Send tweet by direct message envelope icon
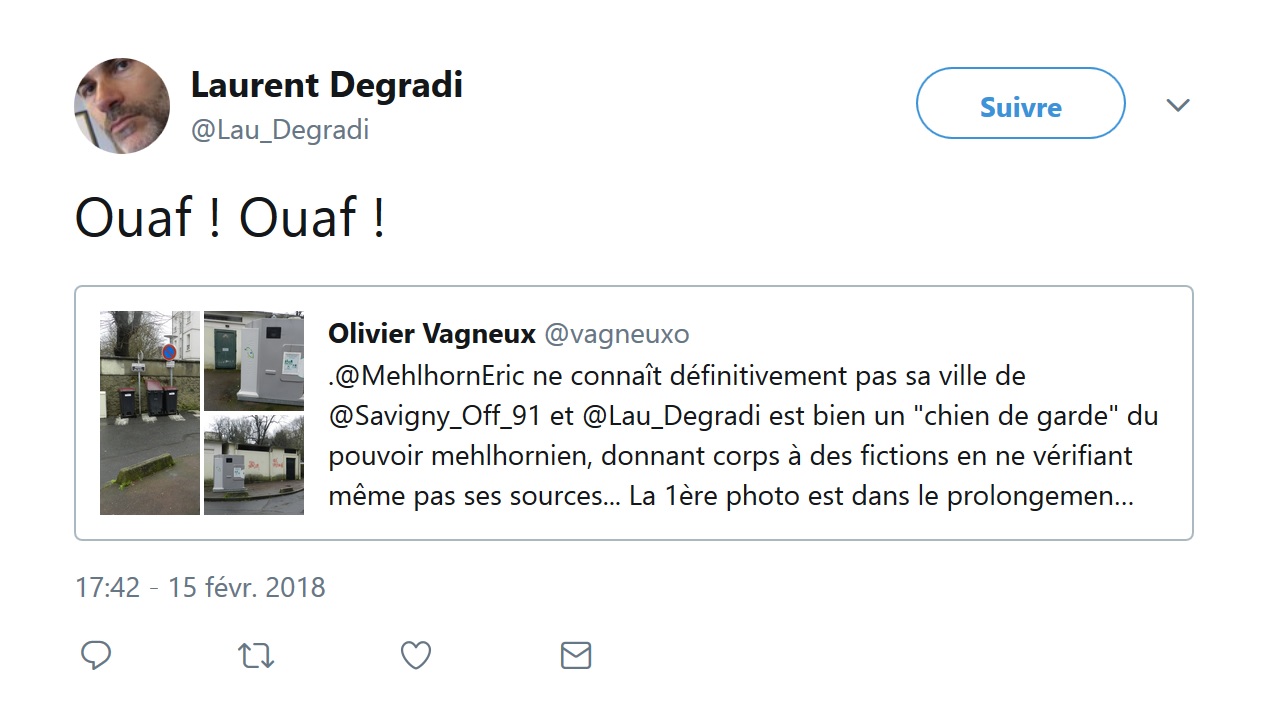This screenshot has width=1266, height=704. [x=576, y=655]
